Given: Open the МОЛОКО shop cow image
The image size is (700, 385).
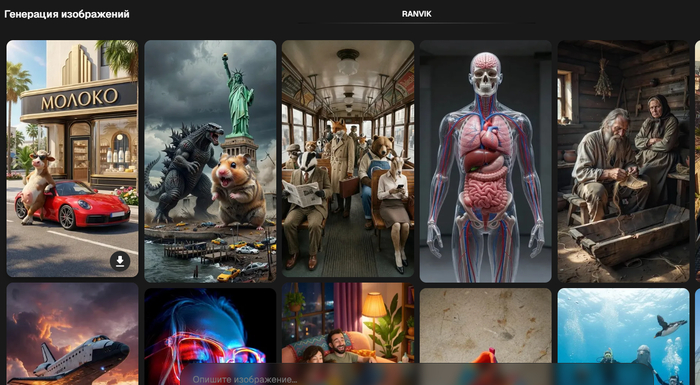Looking at the screenshot, I should (72, 159).
